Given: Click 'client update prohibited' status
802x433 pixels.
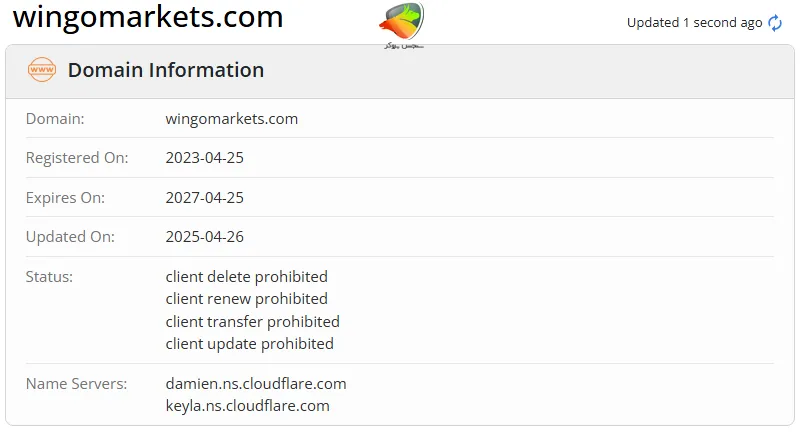Looking at the screenshot, I should click(x=249, y=344).
